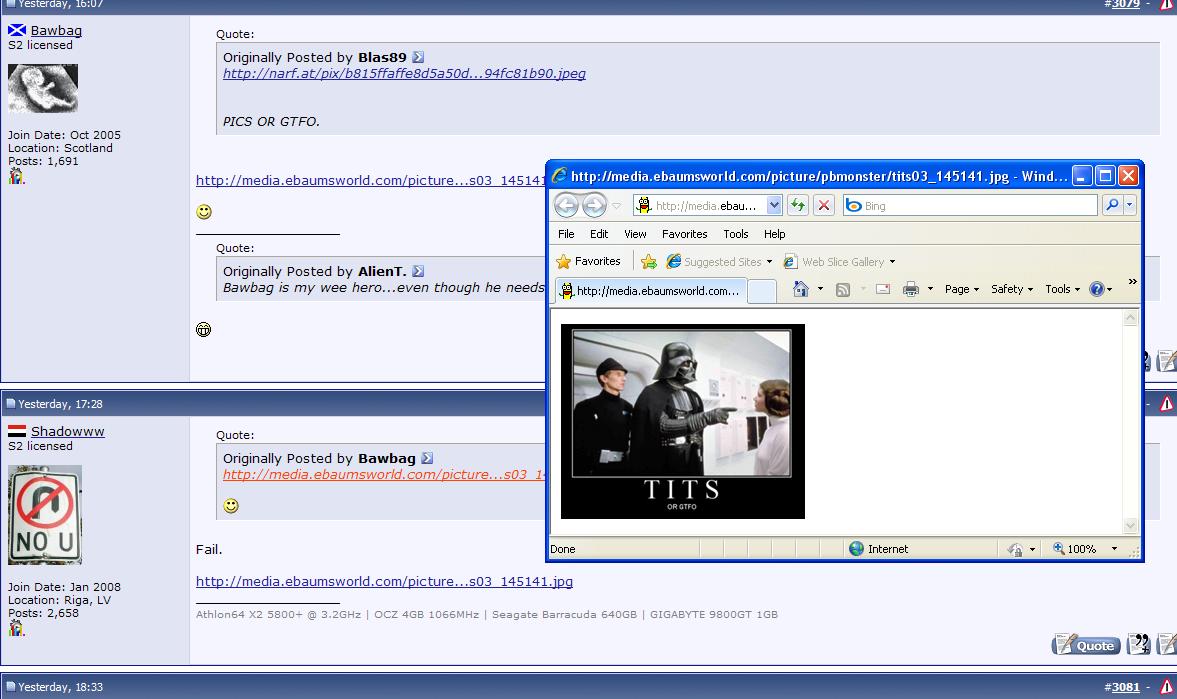Open the Tools command bar menu
This screenshot has height=699, width=1177.
click(1062, 289)
